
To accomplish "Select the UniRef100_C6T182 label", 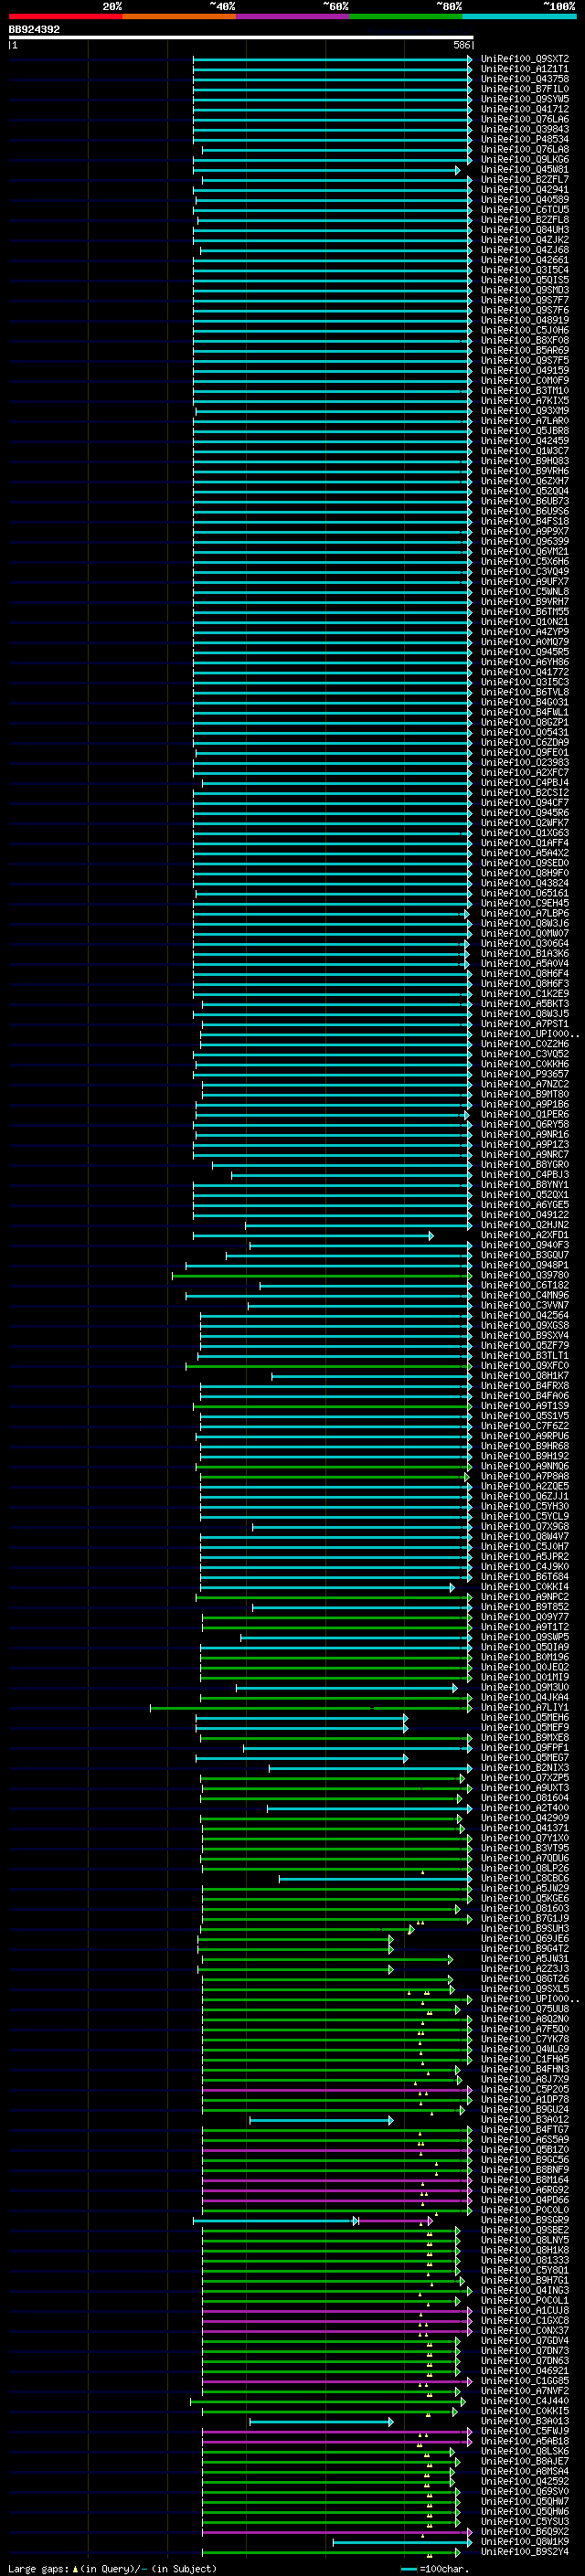I will click(524, 1285).
